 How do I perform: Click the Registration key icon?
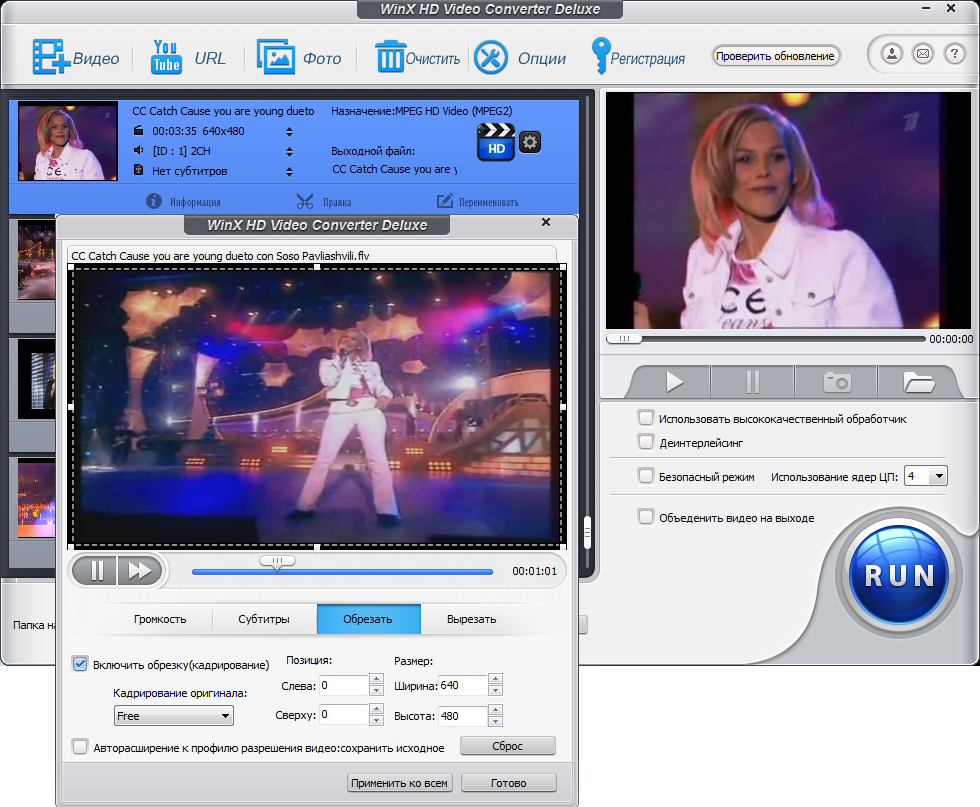[601, 56]
